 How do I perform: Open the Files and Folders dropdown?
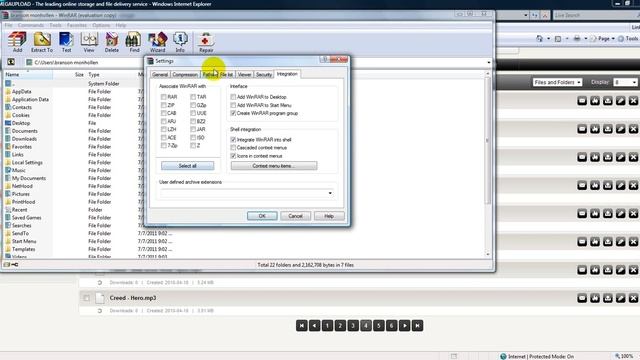click(x=557, y=82)
